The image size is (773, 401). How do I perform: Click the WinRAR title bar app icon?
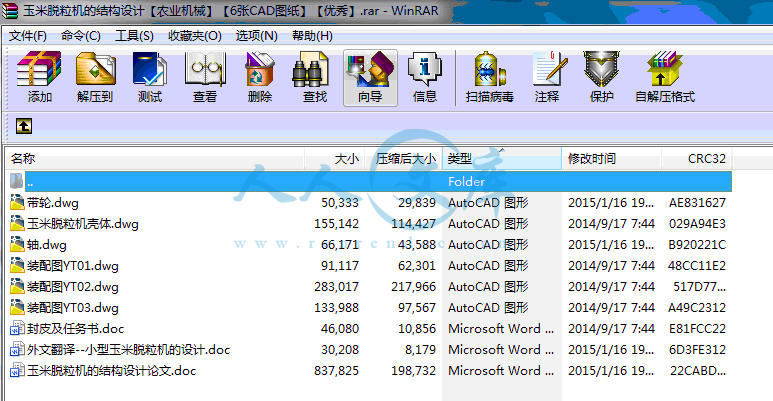coord(10,11)
